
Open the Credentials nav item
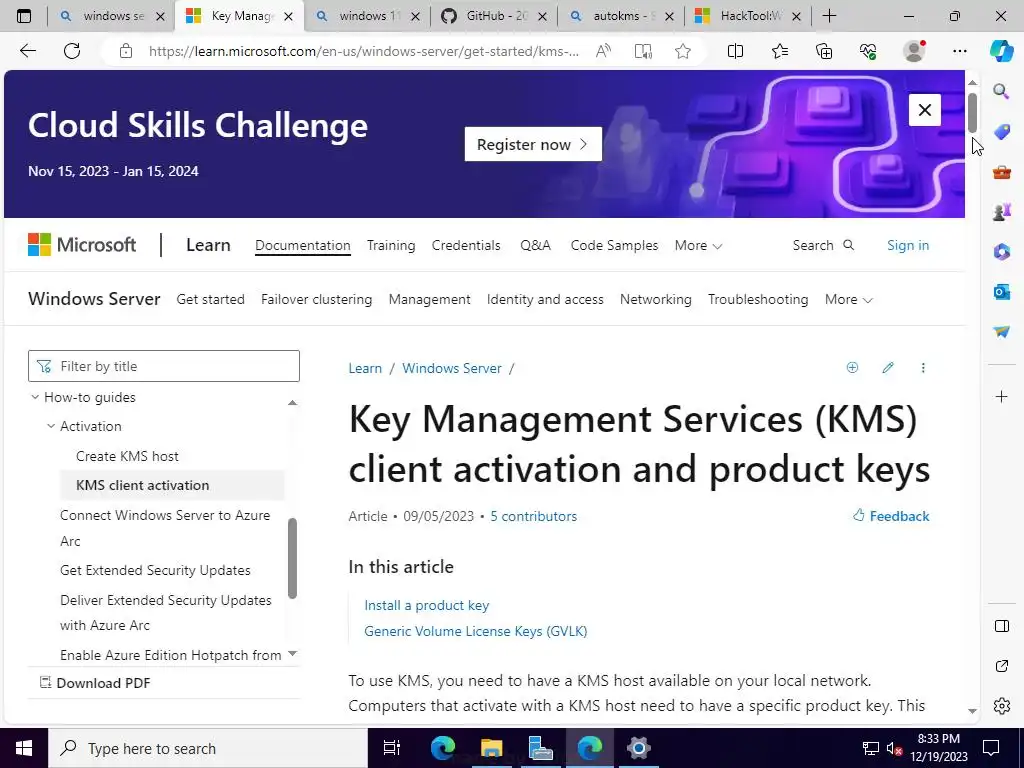pos(466,246)
